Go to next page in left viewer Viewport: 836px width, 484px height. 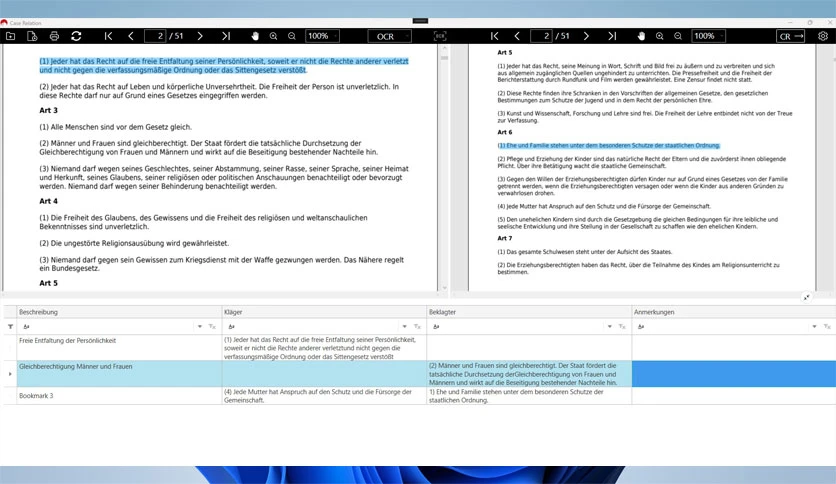200,36
